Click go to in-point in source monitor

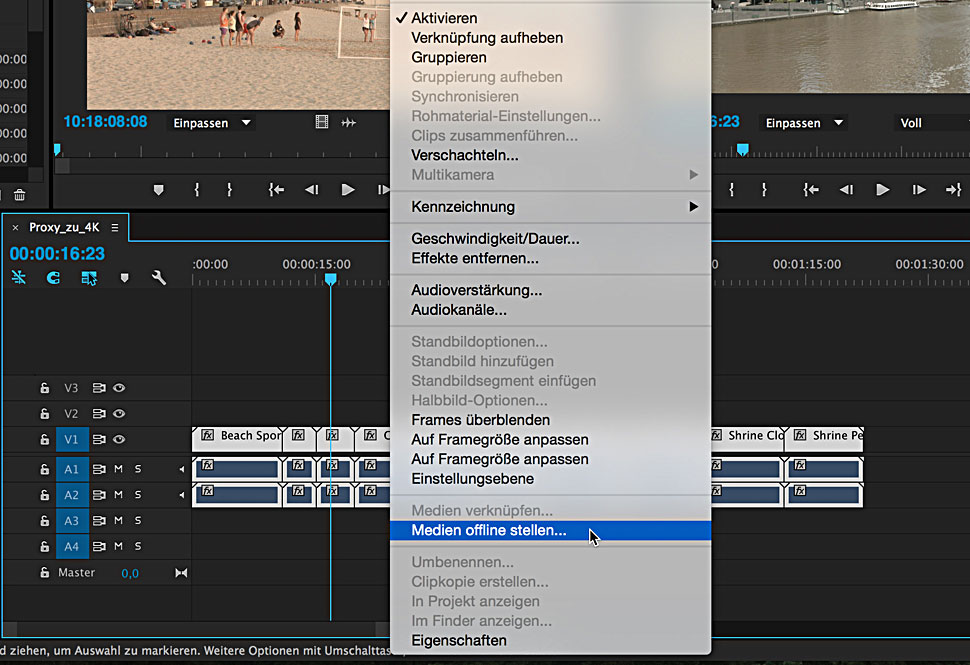coord(276,190)
